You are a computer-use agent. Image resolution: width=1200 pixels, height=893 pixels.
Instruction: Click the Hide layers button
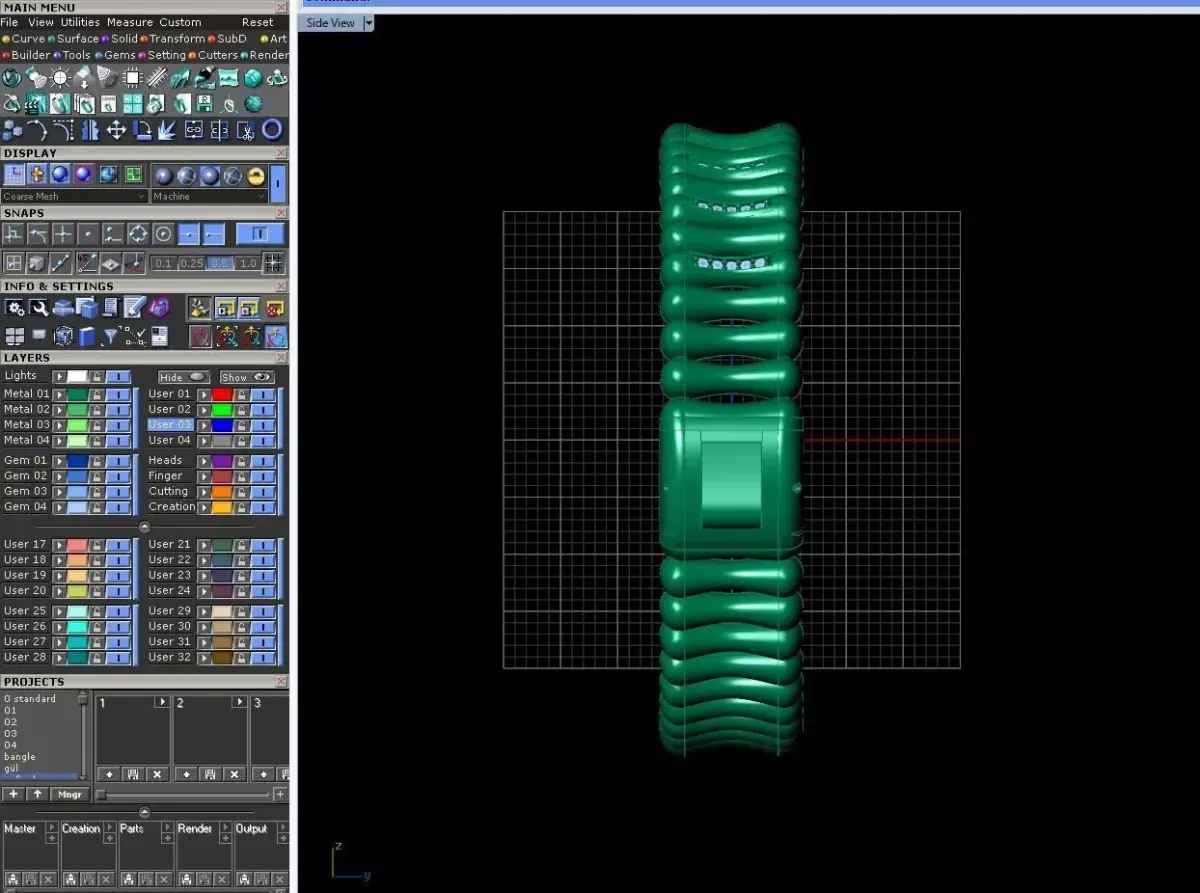(184, 377)
